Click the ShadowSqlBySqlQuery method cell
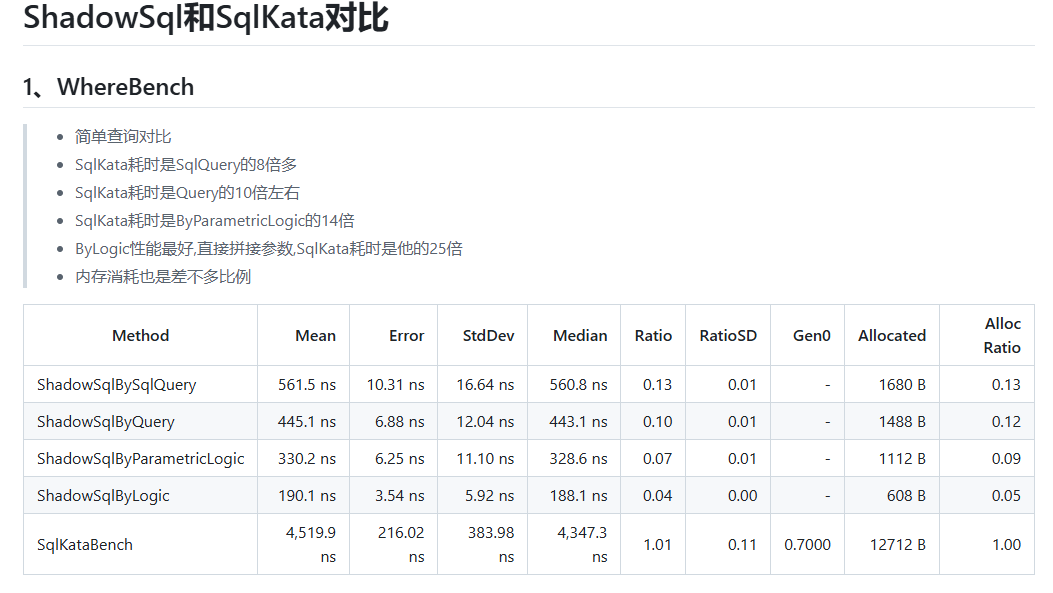The image size is (1053, 593). click(x=116, y=385)
